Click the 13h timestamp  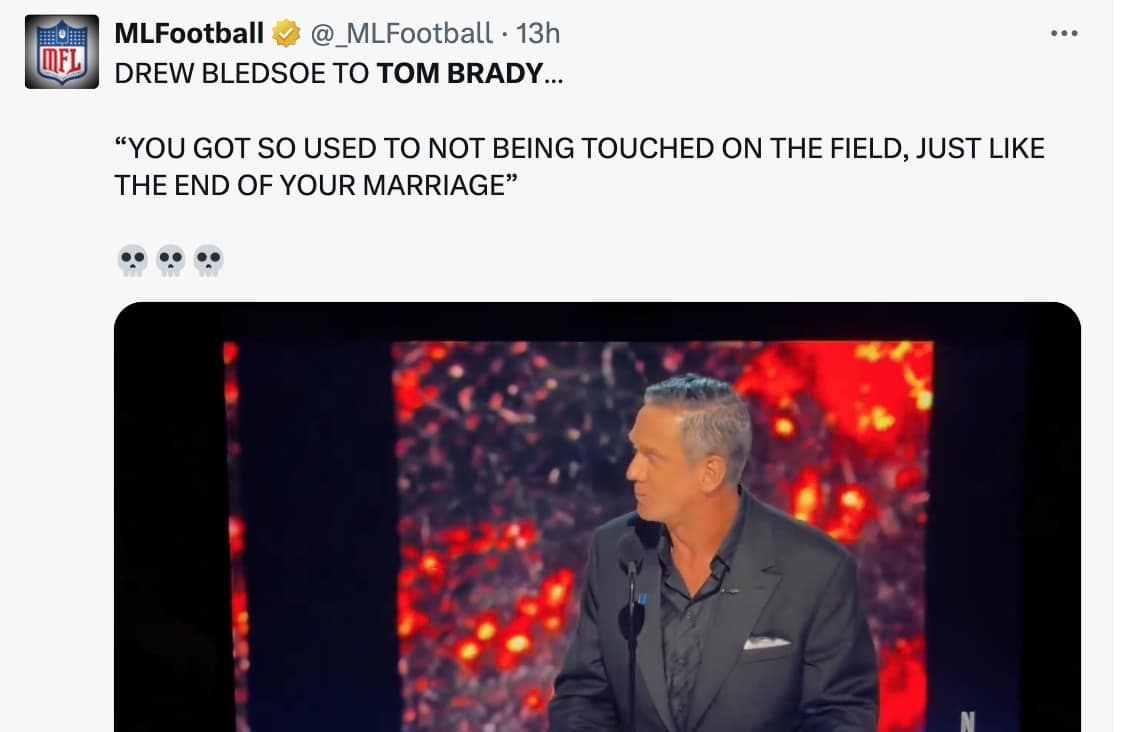click(538, 34)
